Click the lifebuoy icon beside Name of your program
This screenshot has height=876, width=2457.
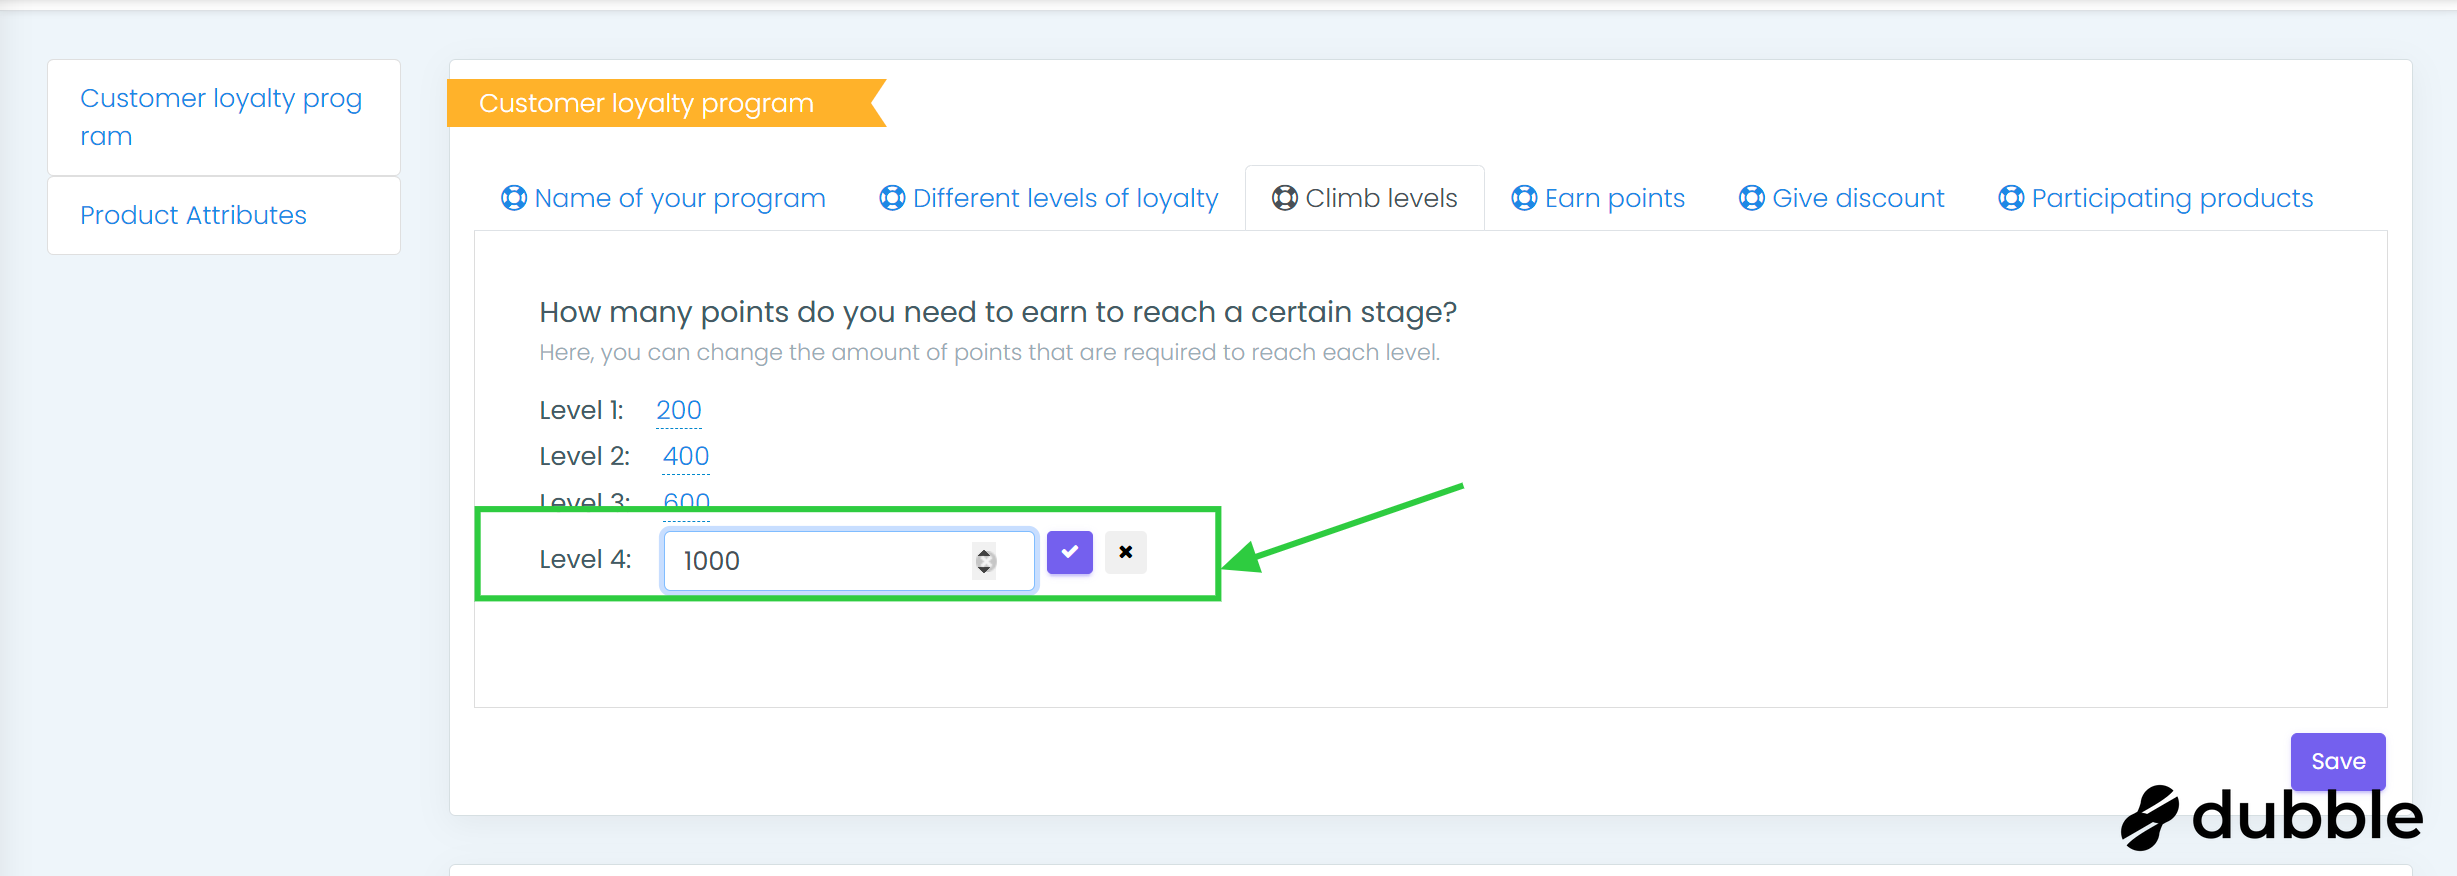514,198
